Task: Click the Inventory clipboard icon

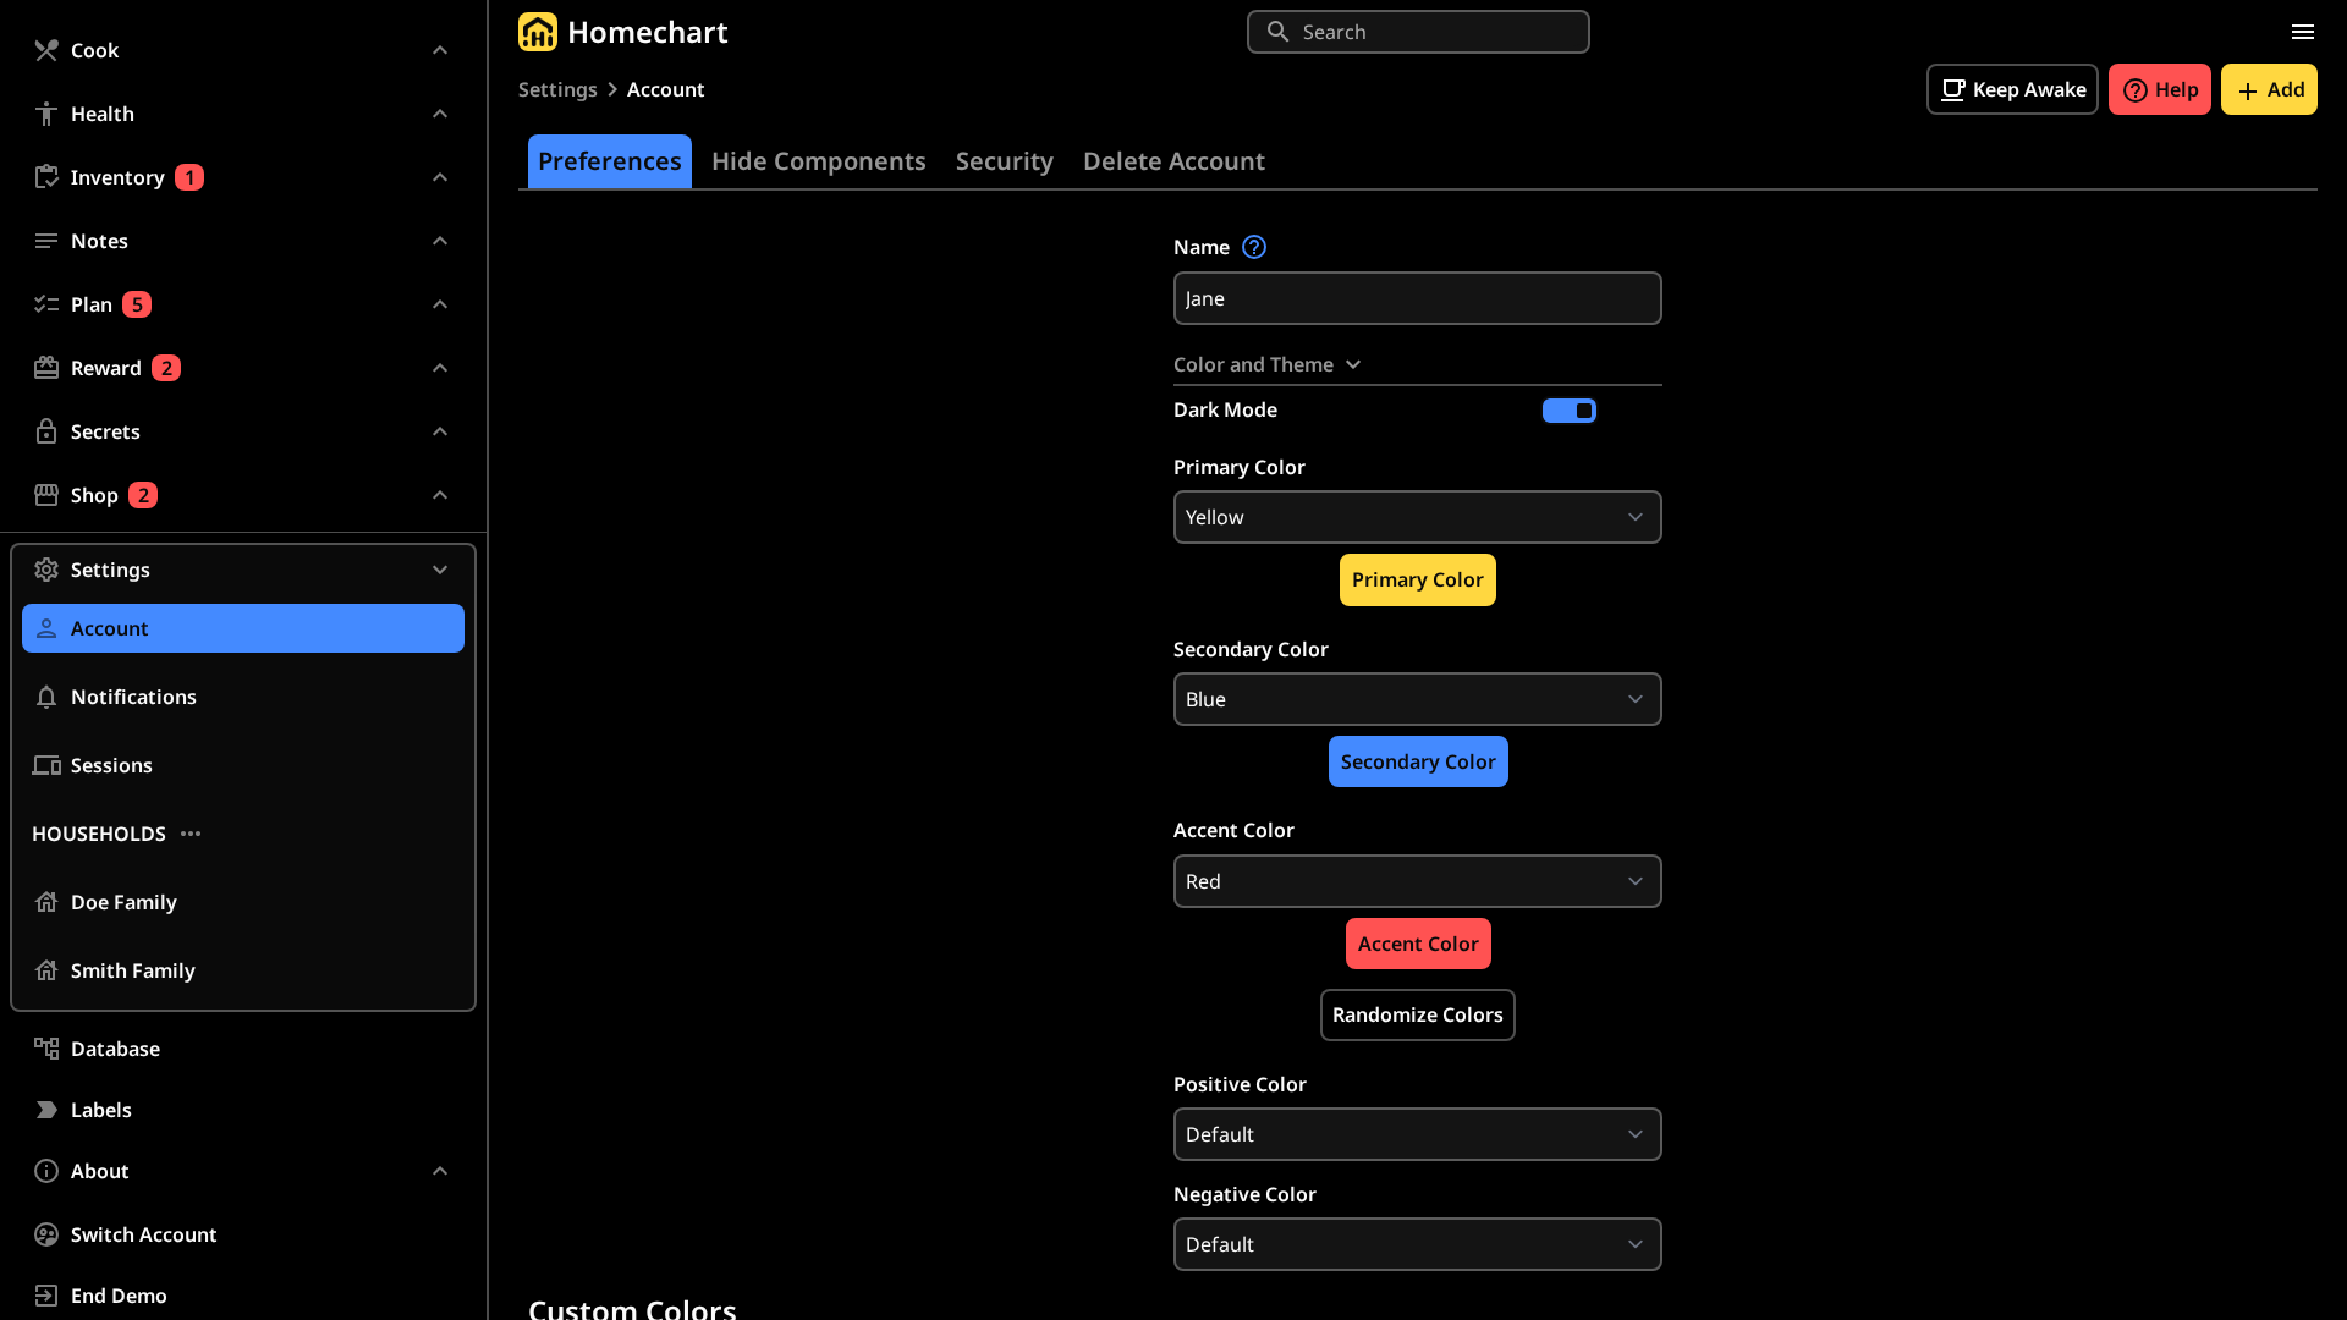Action: (45, 177)
